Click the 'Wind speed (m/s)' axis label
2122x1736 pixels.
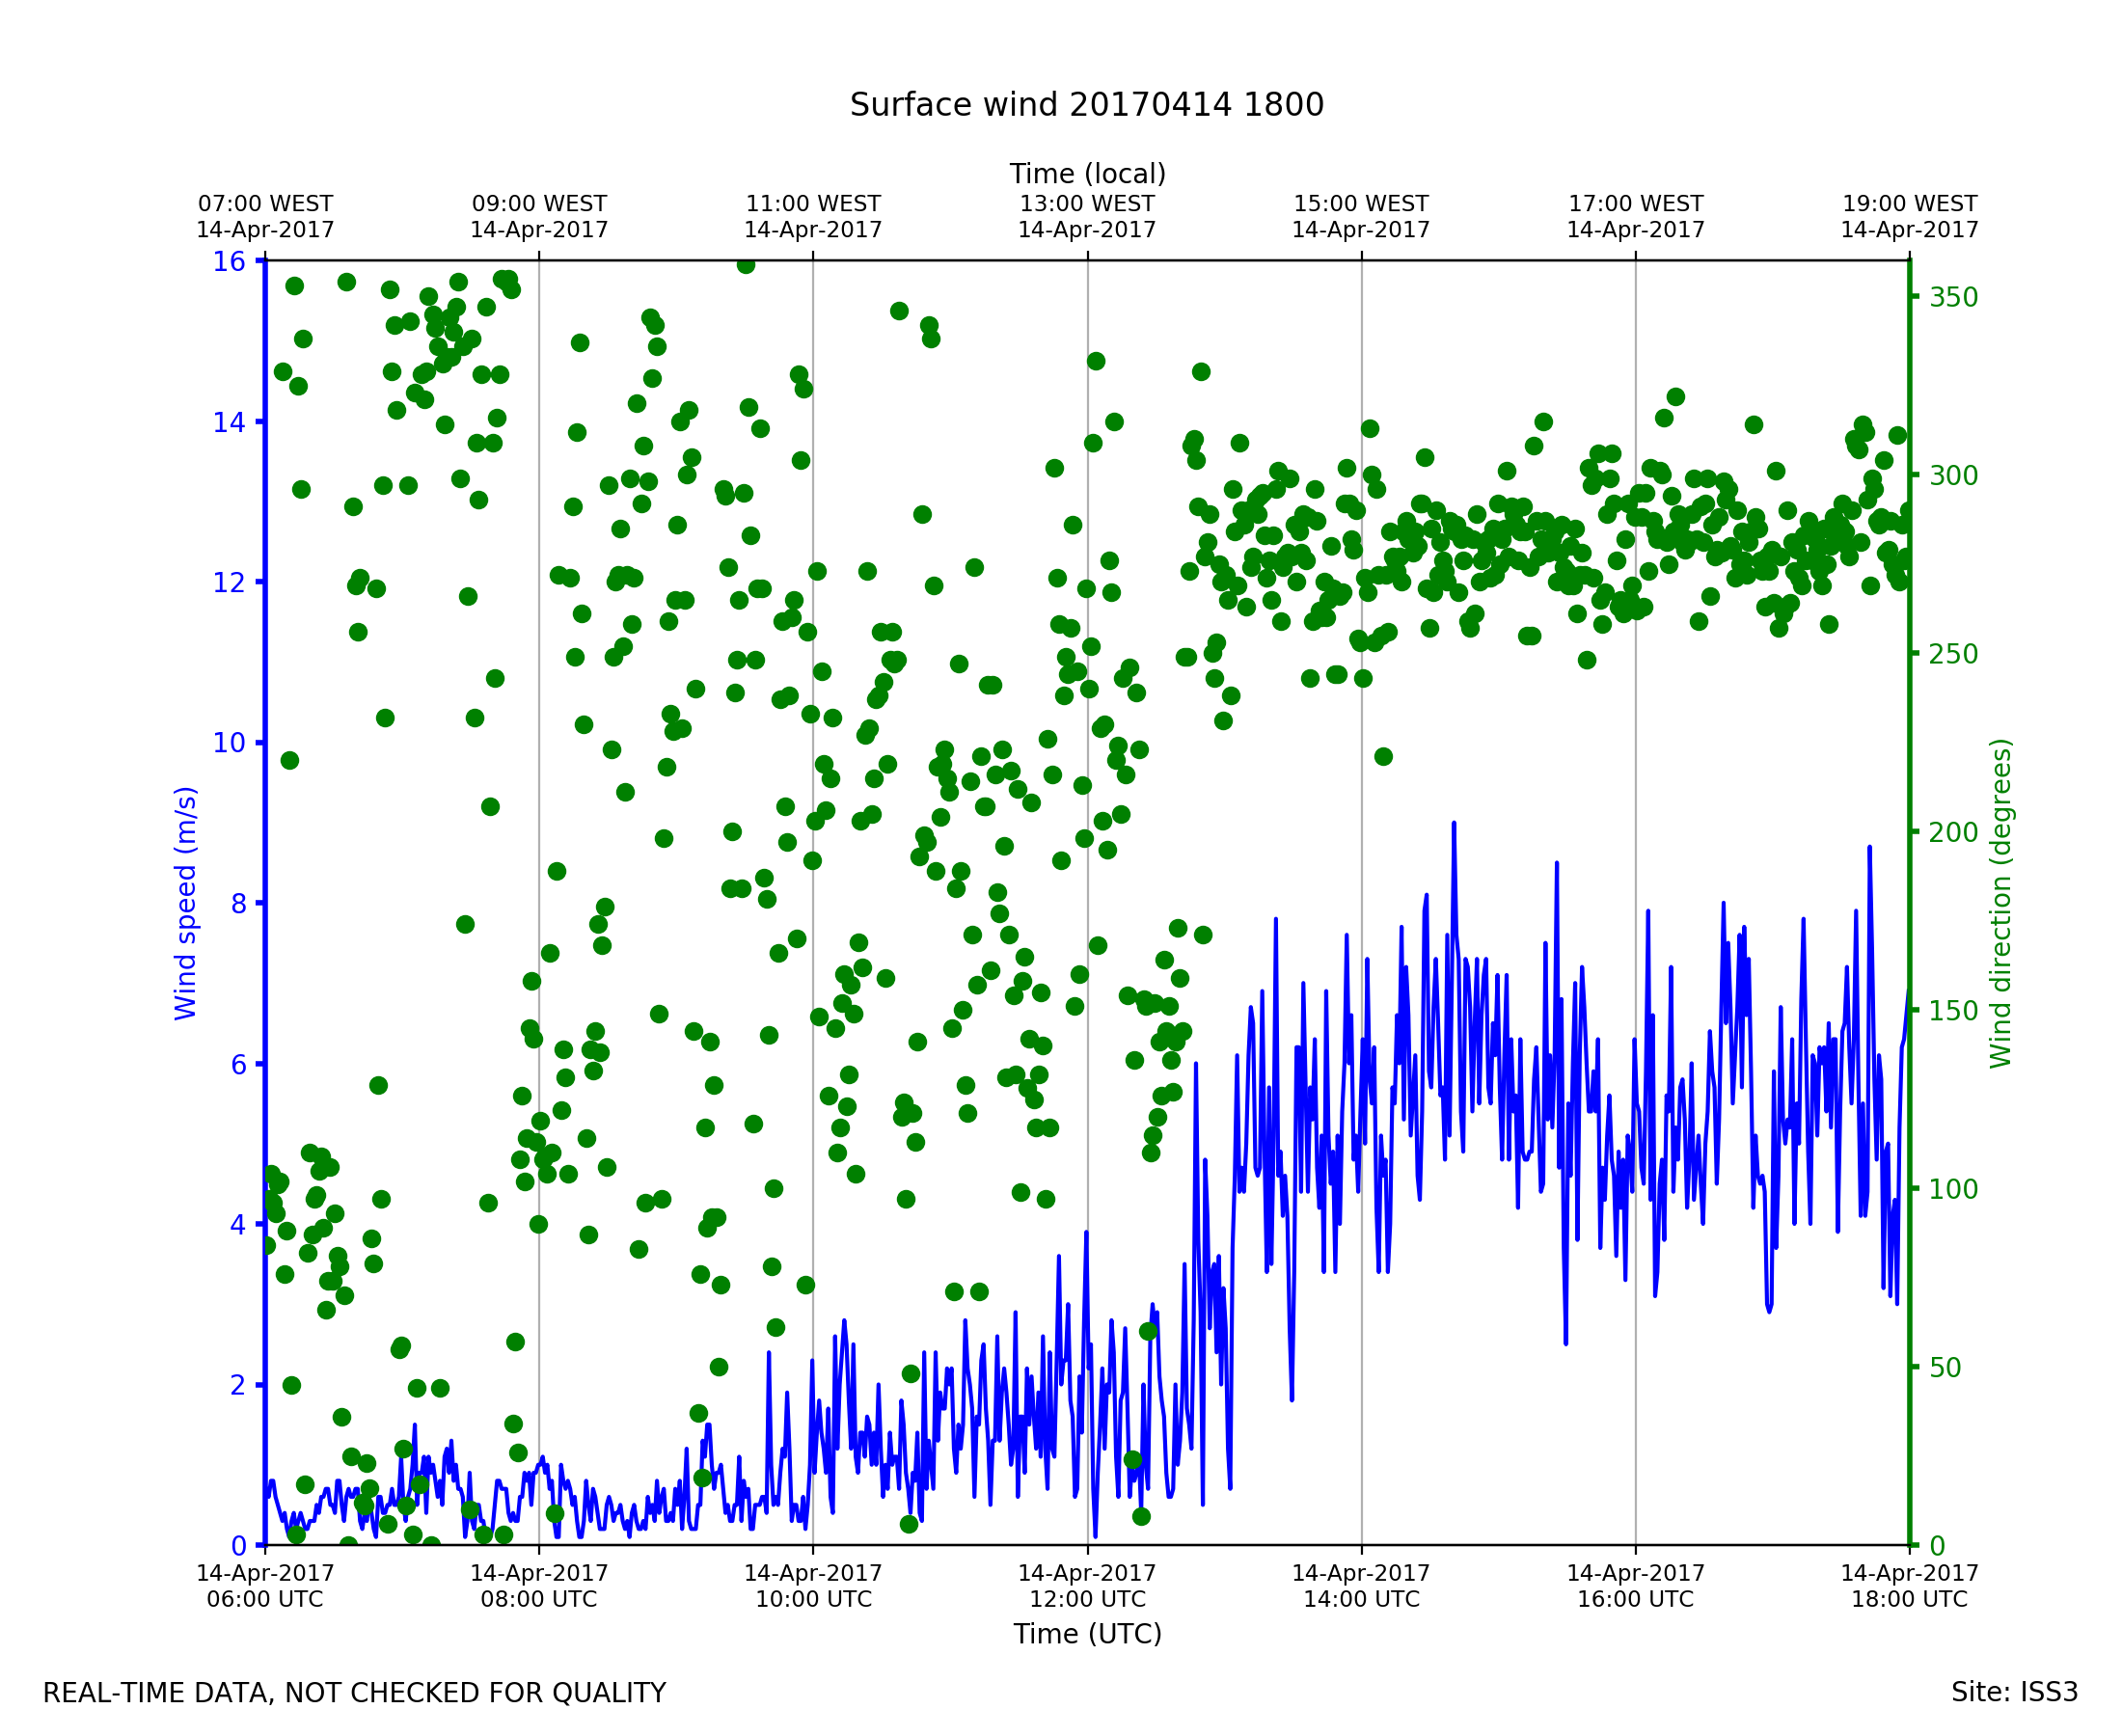pos(186,903)
